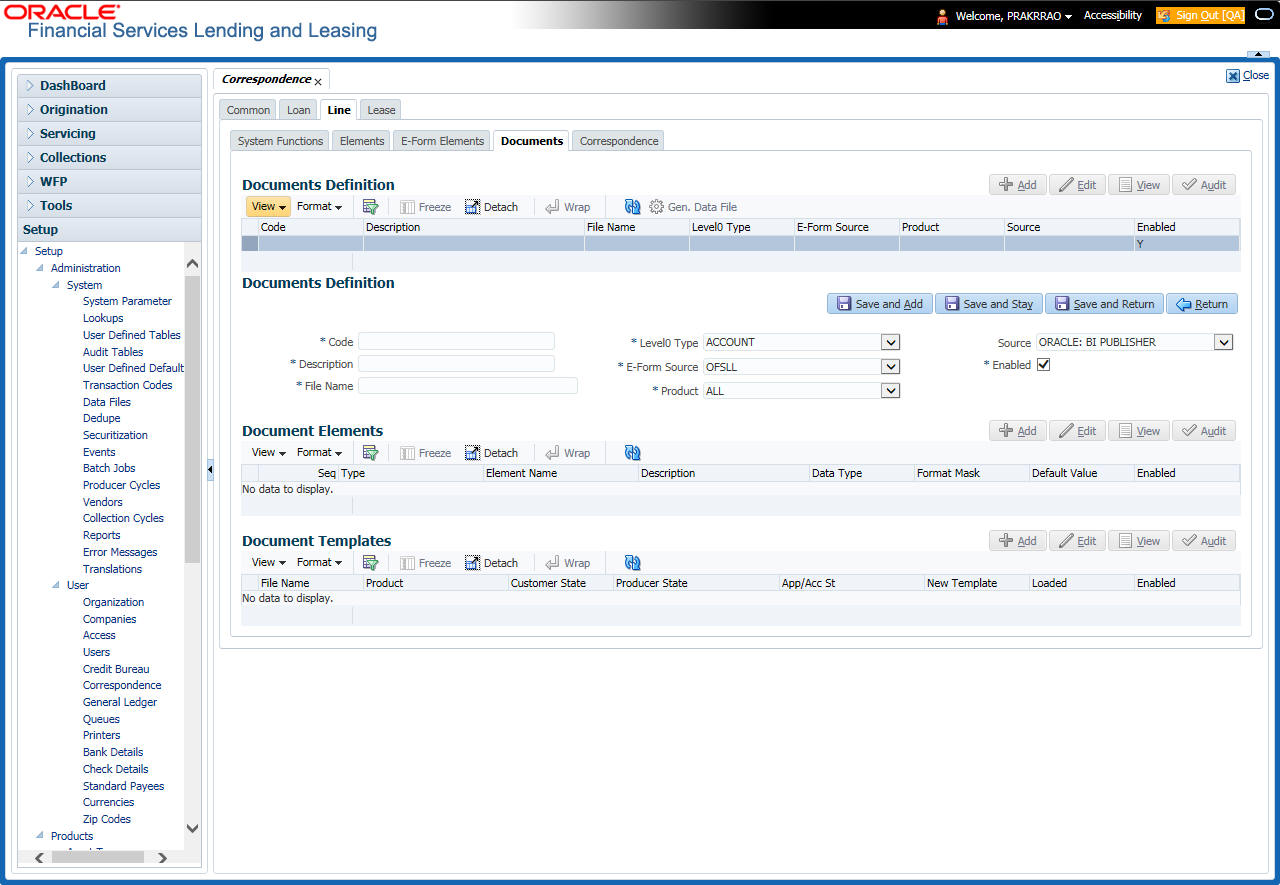Click the Oracle O icon at top right
This screenshot has width=1280, height=885.
[x=1263, y=15]
